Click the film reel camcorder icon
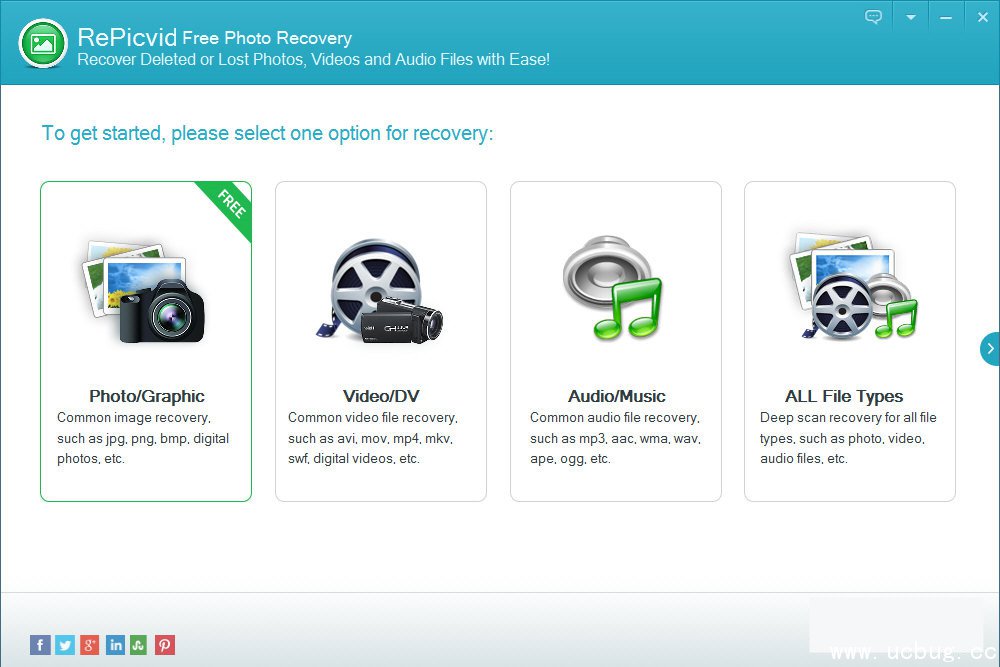The image size is (1000, 667). coord(380,291)
